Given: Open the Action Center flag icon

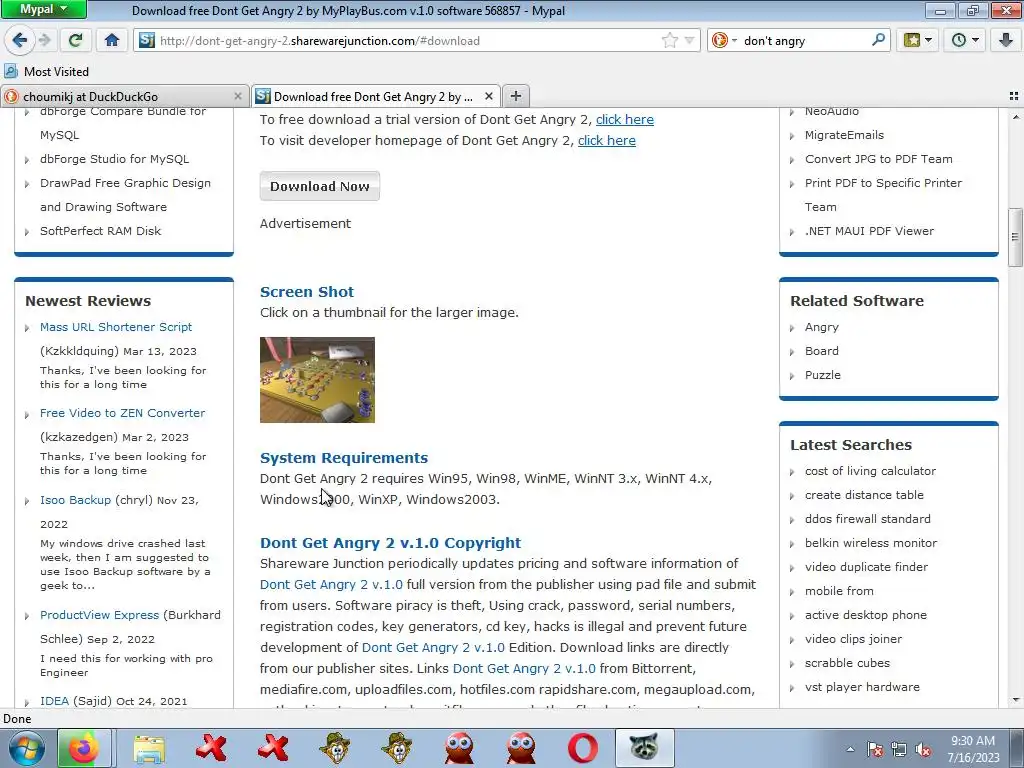Looking at the screenshot, I should (x=875, y=749).
